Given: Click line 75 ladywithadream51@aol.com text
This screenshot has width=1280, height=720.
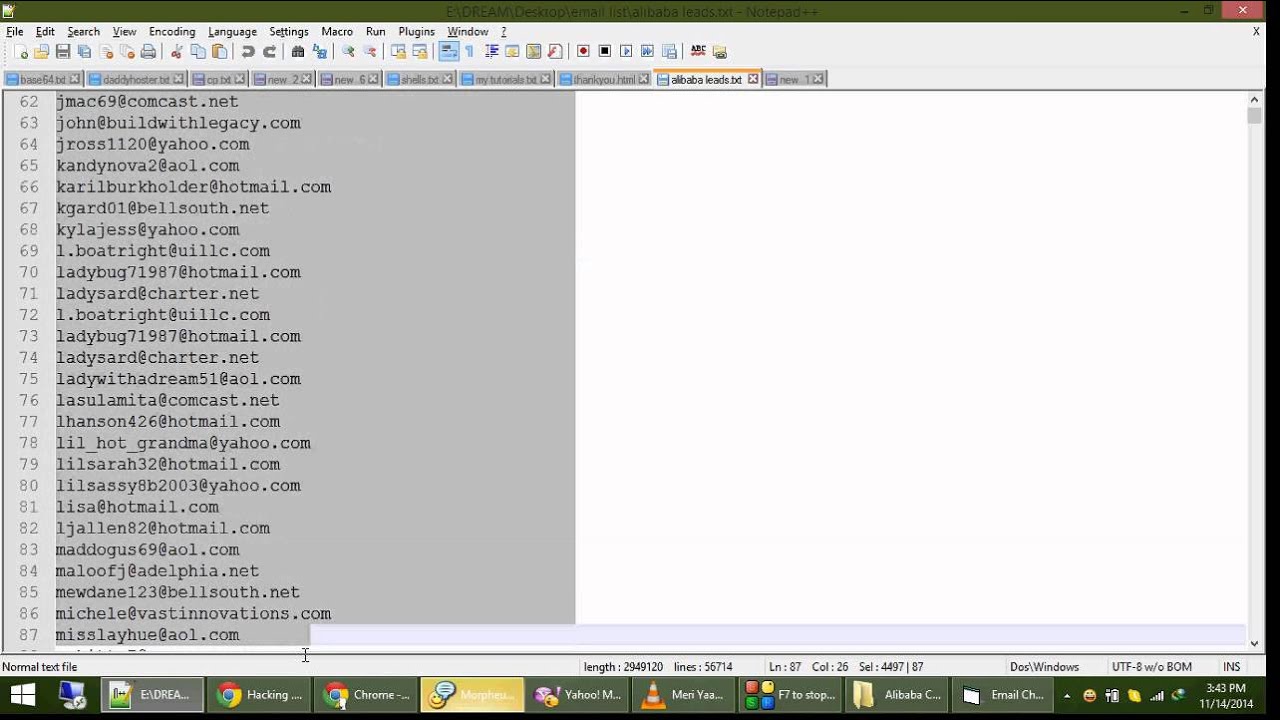Looking at the screenshot, I should [178, 379].
